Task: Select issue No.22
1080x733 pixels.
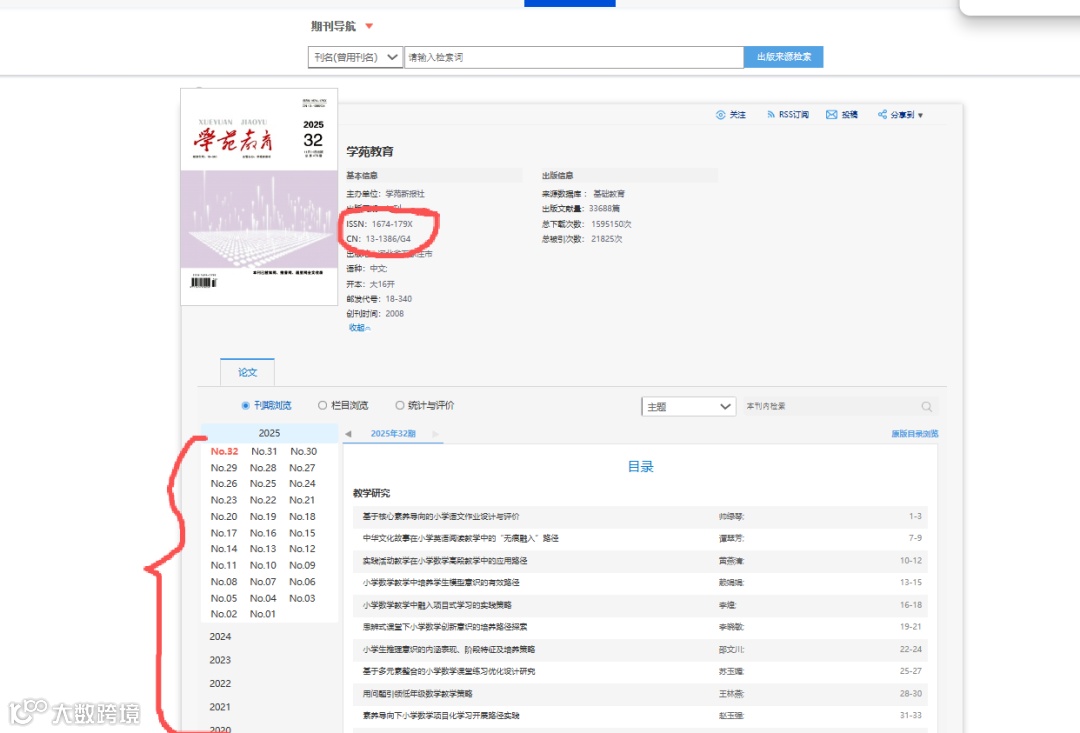Action: click(263, 500)
